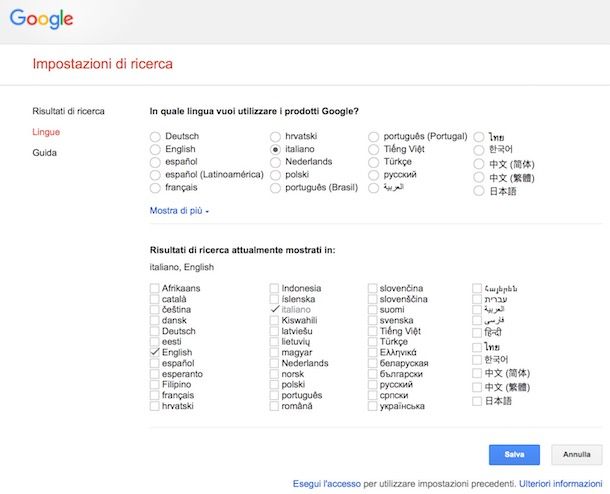The width and height of the screenshot is (610, 494).
Task: Select português (Portugal) radio button
Action: click(373, 137)
